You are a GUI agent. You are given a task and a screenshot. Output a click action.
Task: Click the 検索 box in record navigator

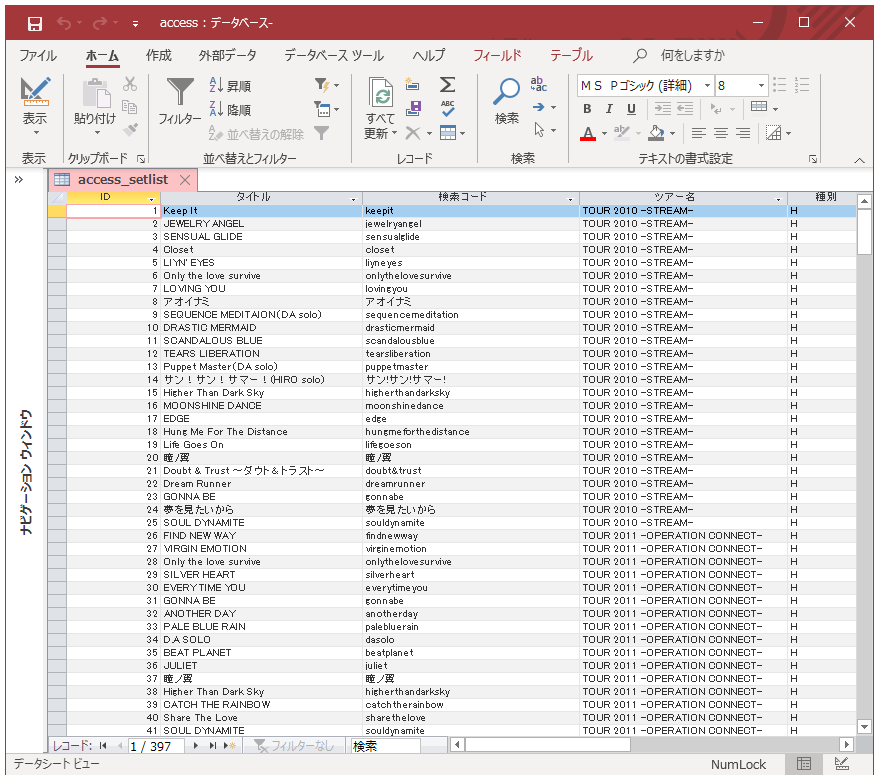click(x=386, y=746)
